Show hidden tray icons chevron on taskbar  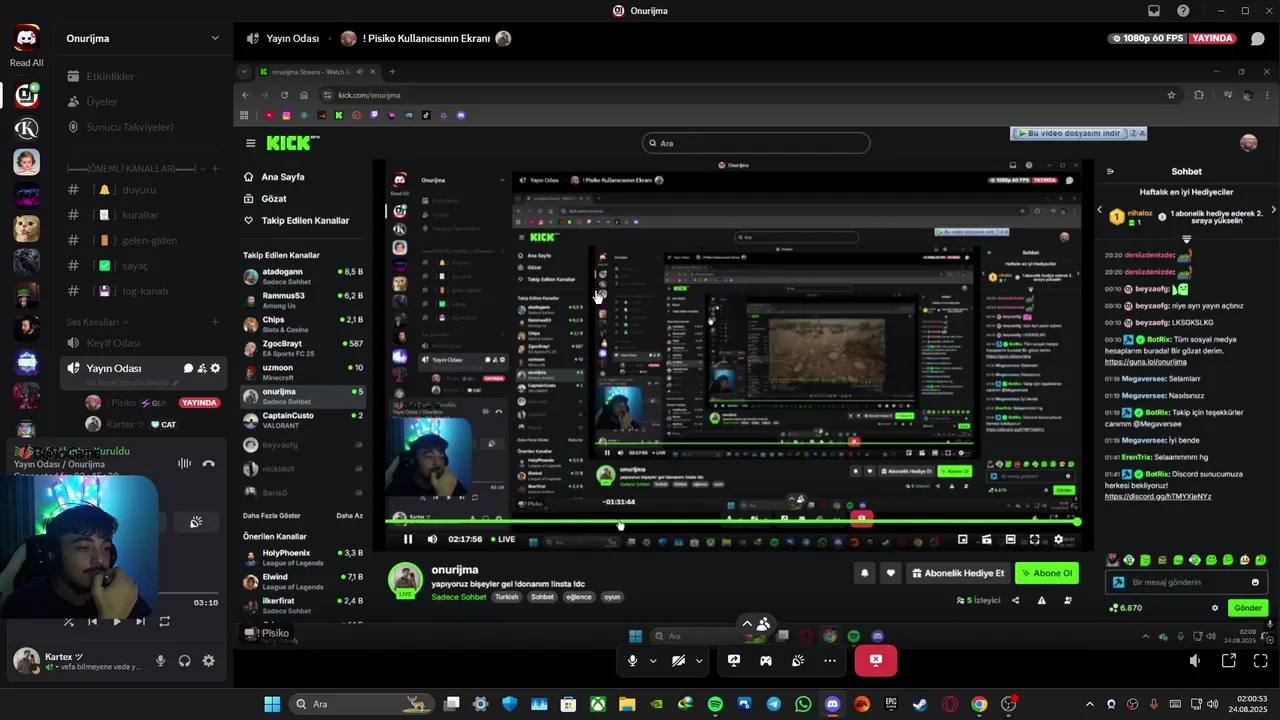tap(1090, 704)
